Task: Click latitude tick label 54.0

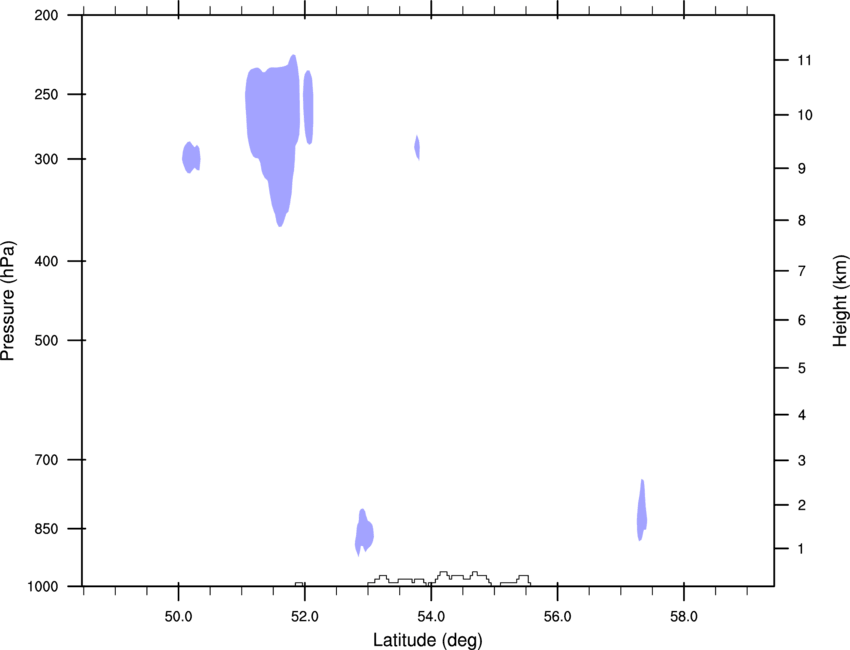Action: point(431,616)
